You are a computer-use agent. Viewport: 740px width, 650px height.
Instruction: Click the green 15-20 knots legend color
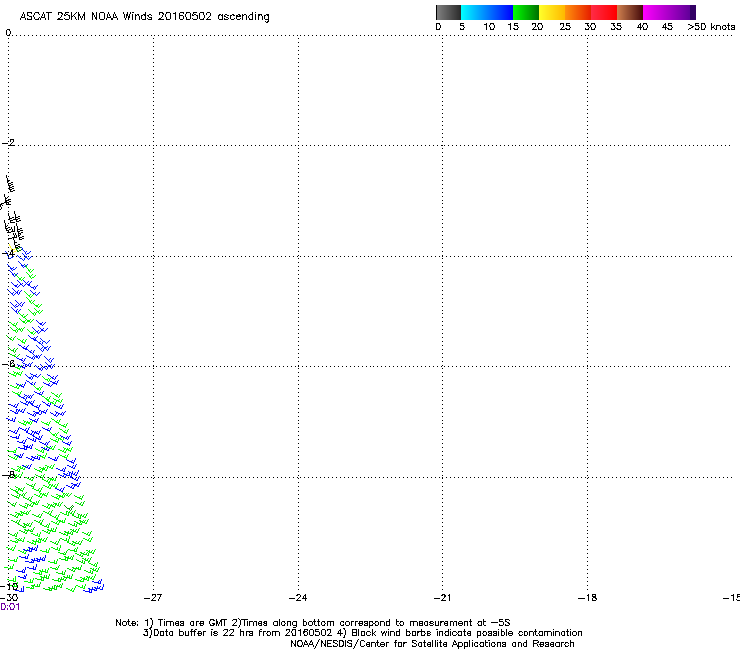(526, 12)
